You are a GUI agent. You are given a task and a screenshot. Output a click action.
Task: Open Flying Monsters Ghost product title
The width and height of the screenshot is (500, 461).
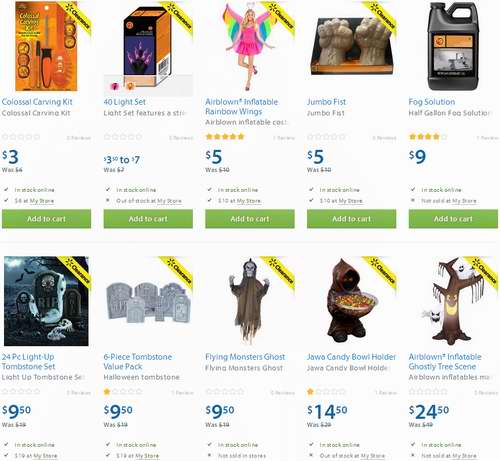tap(245, 357)
